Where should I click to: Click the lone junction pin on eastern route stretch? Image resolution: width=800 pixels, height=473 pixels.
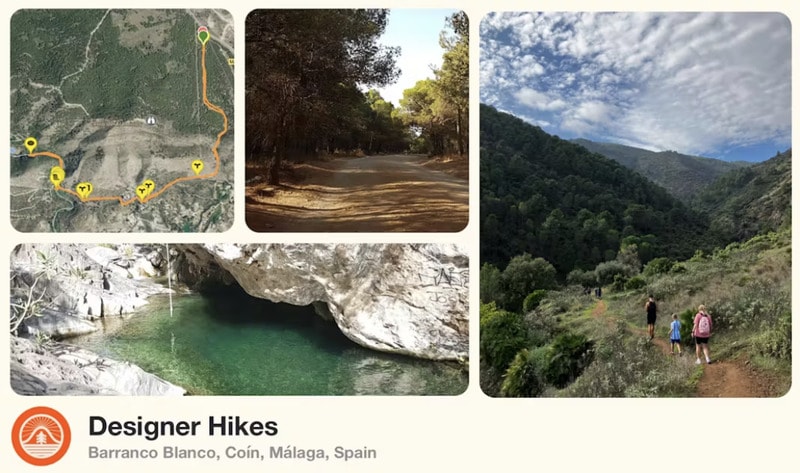197,166
